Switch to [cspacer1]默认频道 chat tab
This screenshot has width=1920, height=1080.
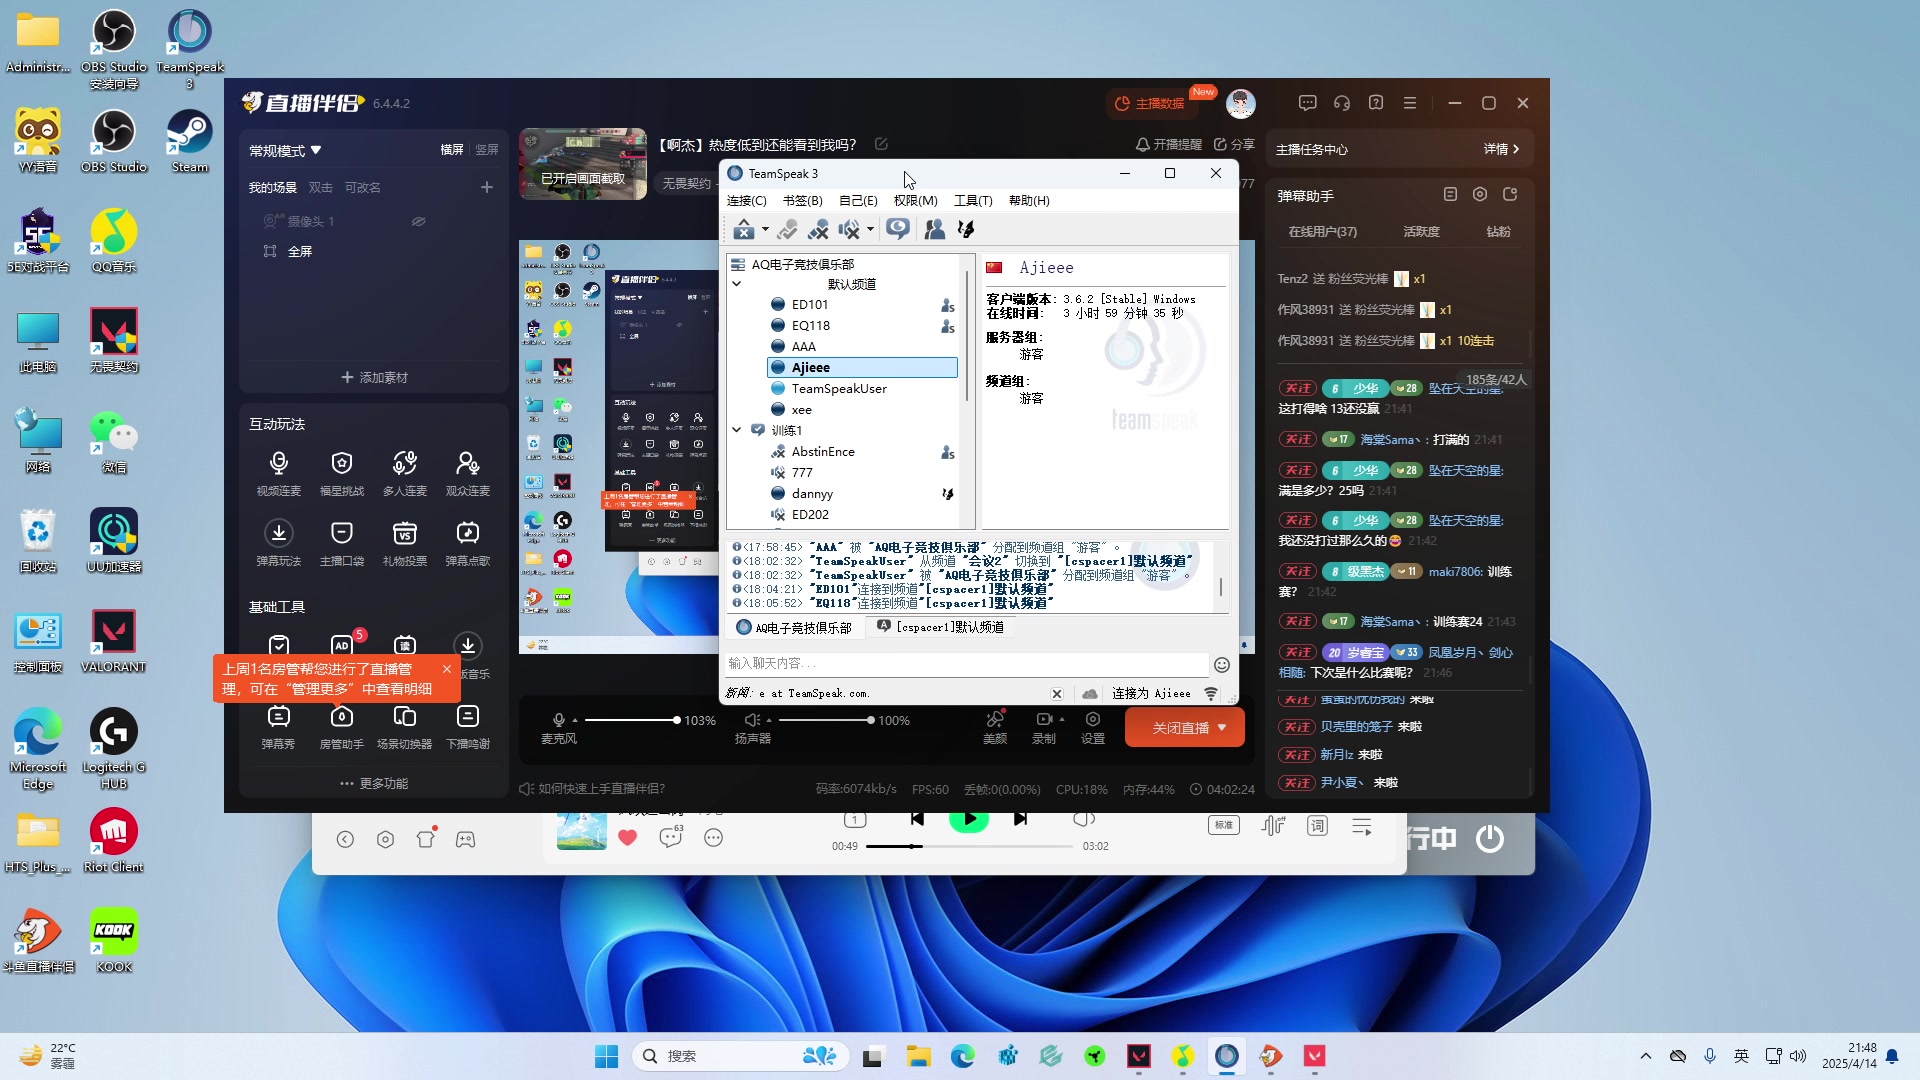click(941, 627)
